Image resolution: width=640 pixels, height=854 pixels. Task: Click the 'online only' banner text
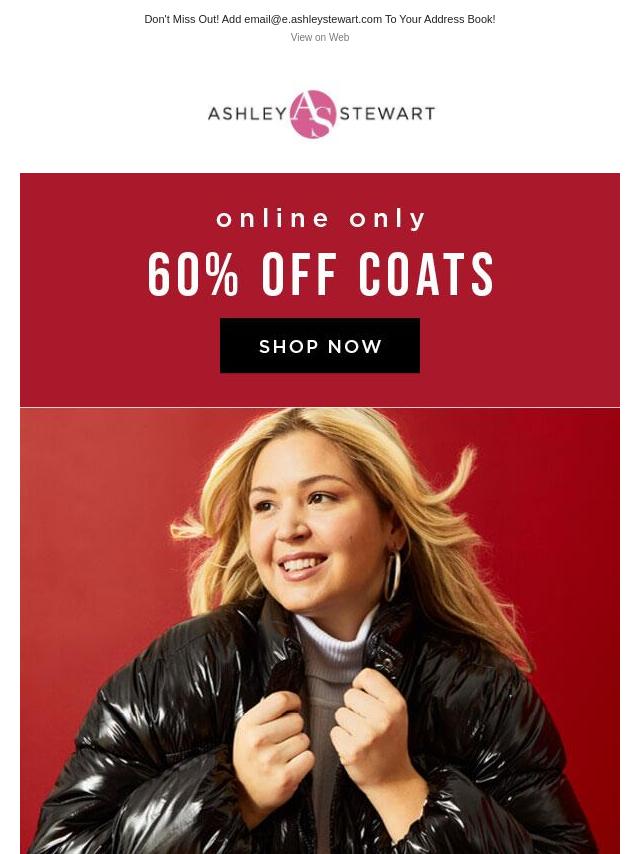[320, 218]
